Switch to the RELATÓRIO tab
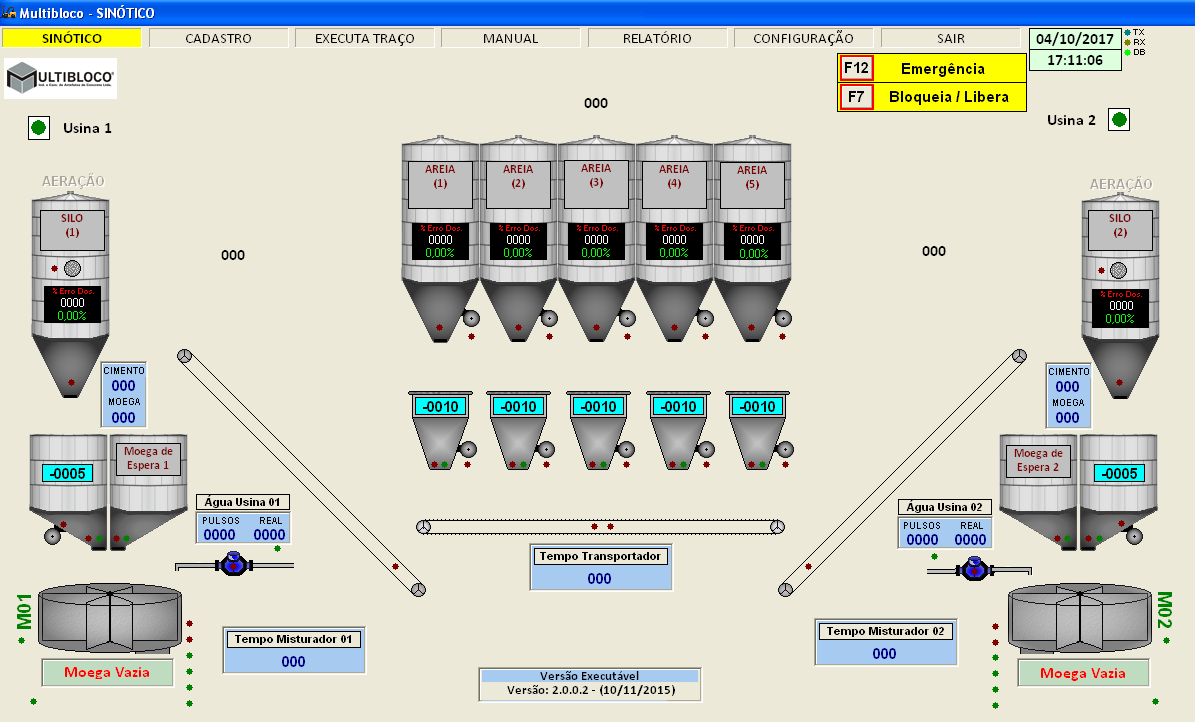Image resolution: width=1195 pixels, height=722 pixels. coord(657,38)
